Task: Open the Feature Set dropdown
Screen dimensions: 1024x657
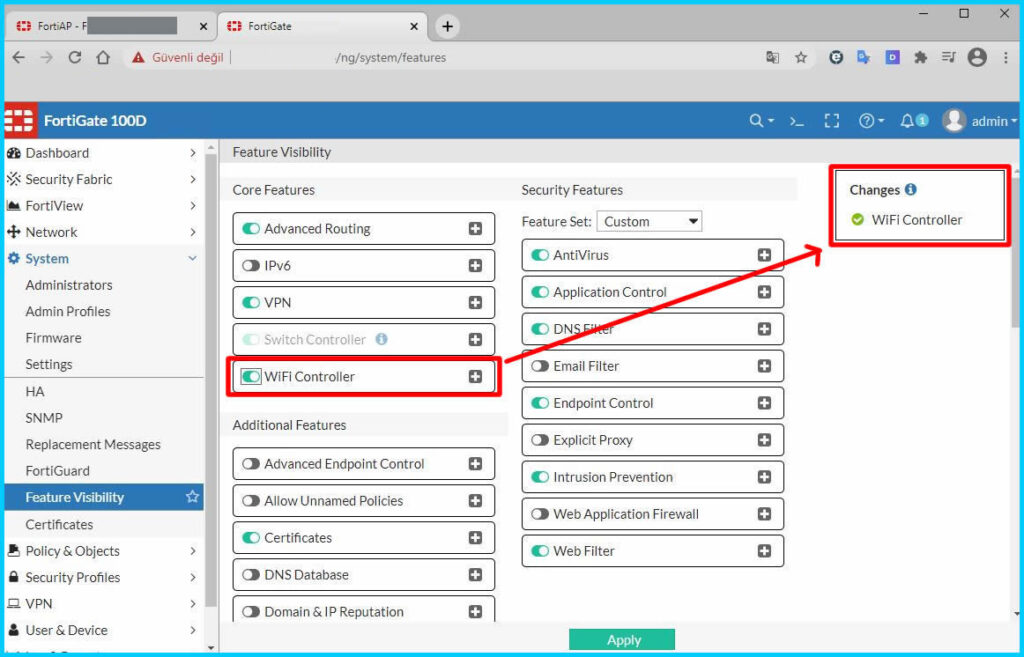Action: [x=650, y=221]
